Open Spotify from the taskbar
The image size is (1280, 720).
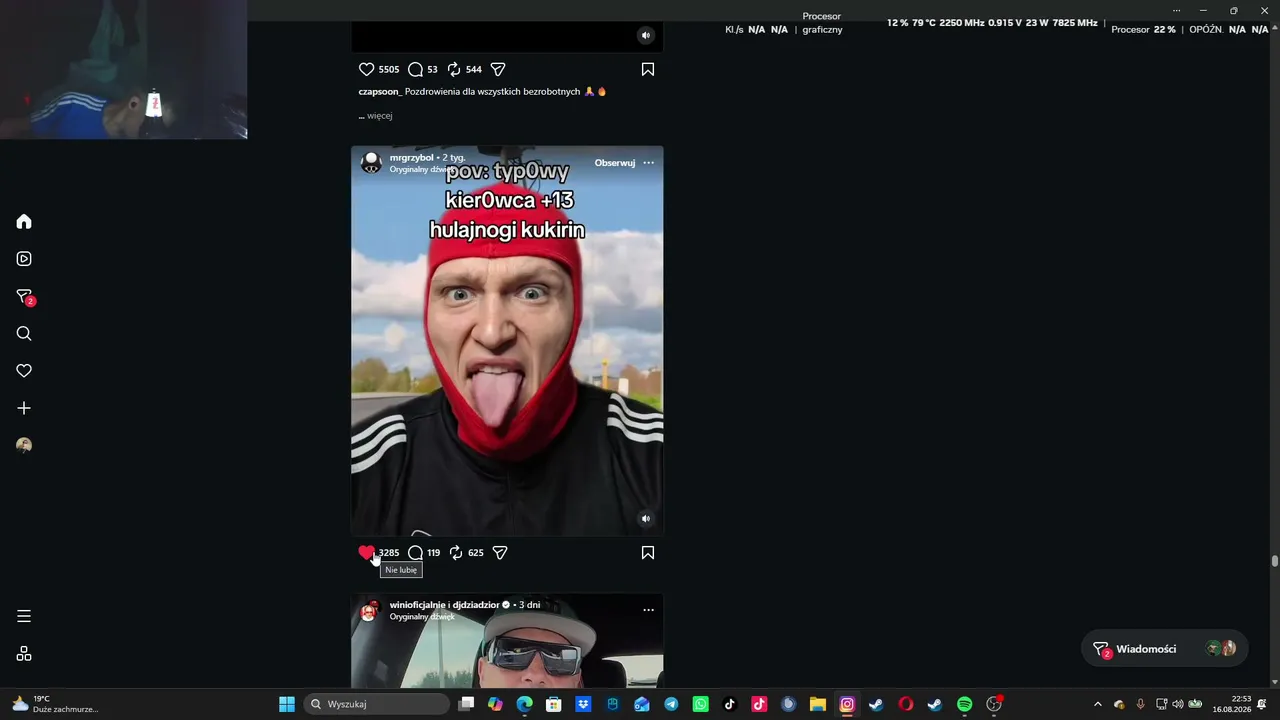965,704
